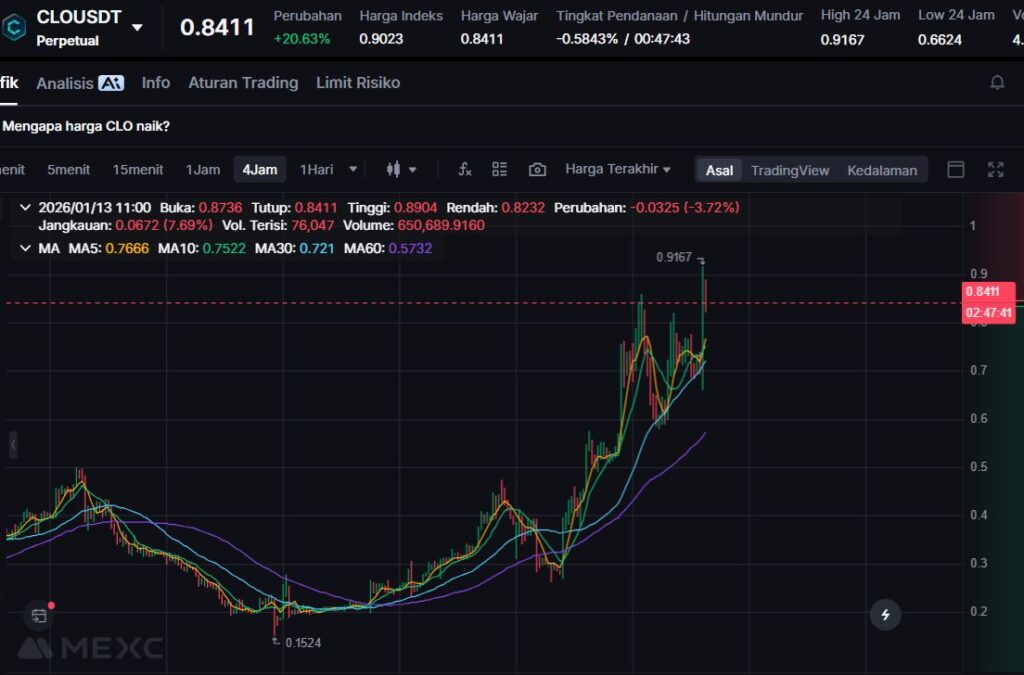Take a chart snapshot with camera icon
This screenshot has width=1024, height=675.
[x=537, y=170]
